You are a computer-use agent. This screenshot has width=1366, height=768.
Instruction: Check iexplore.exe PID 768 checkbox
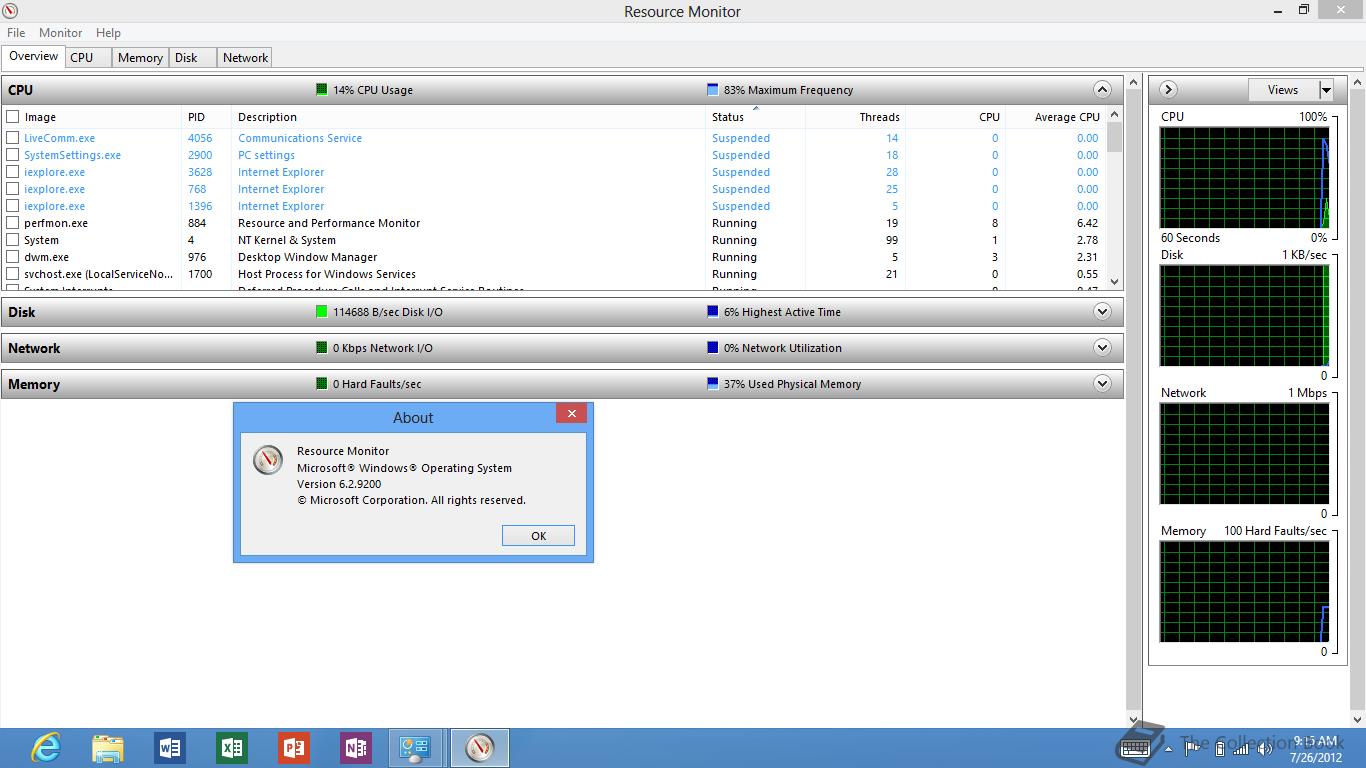13,189
